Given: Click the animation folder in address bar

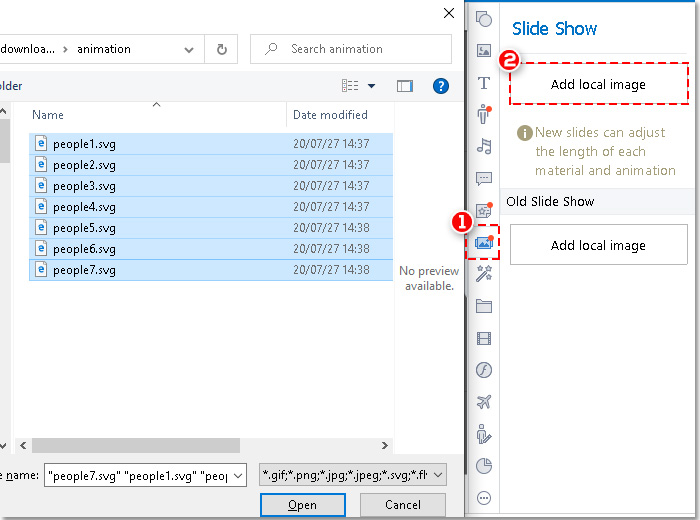Looking at the screenshot, I should 104,49.
